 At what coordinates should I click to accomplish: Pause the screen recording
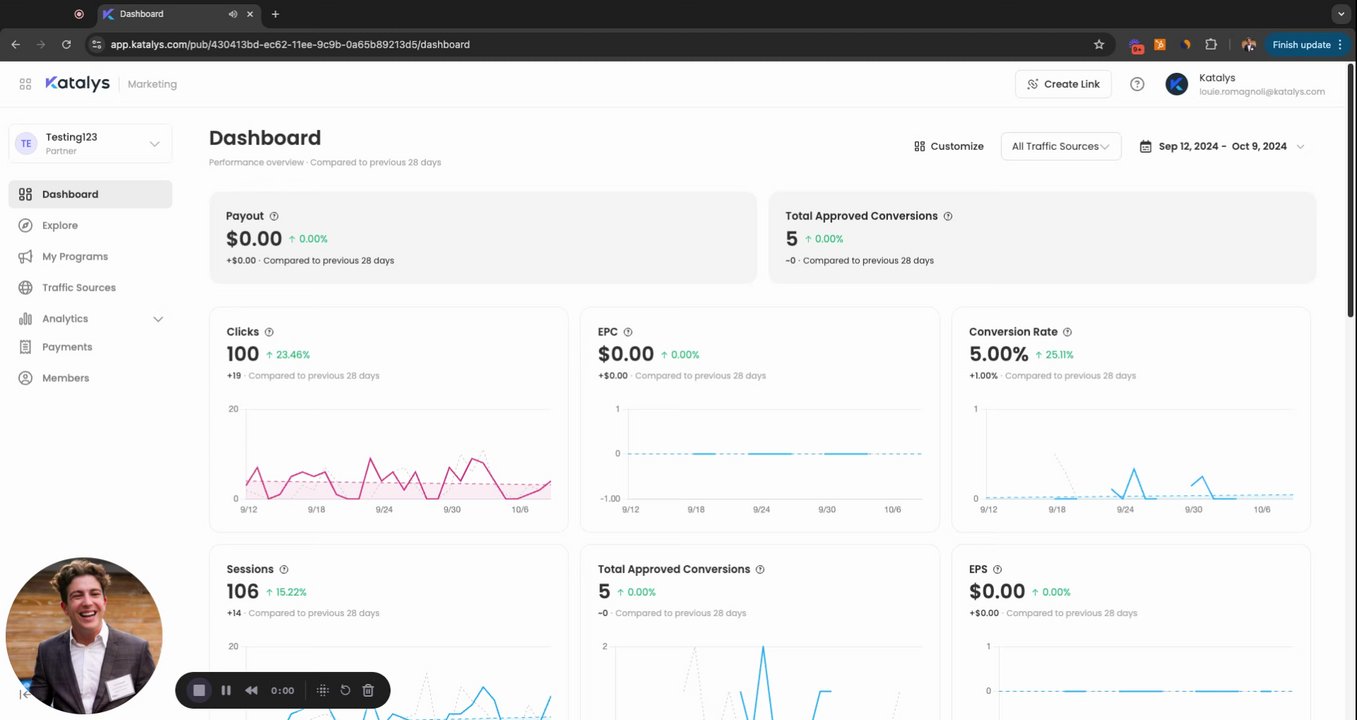(x=226, y=690)
